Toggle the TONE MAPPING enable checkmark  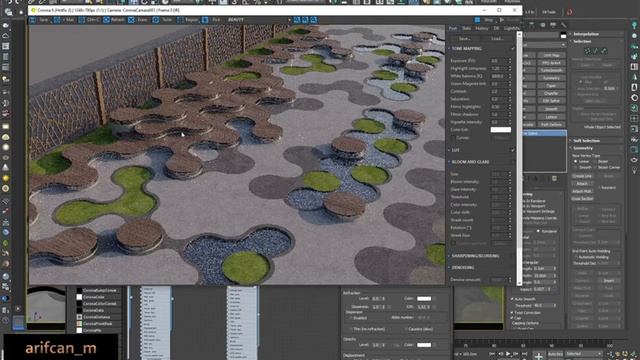(x=513, y=49)
